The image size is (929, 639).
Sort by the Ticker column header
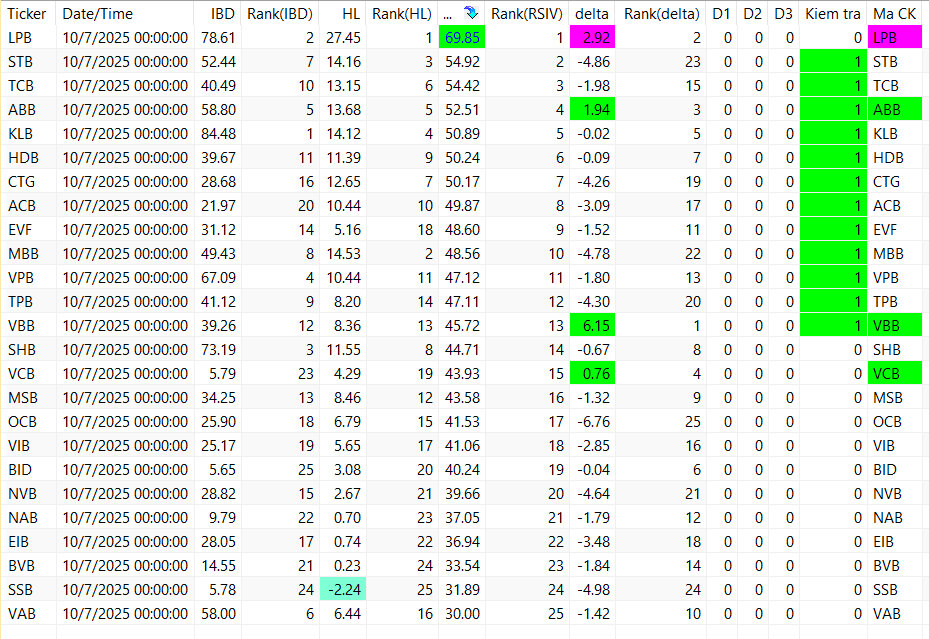pos(27,14)
